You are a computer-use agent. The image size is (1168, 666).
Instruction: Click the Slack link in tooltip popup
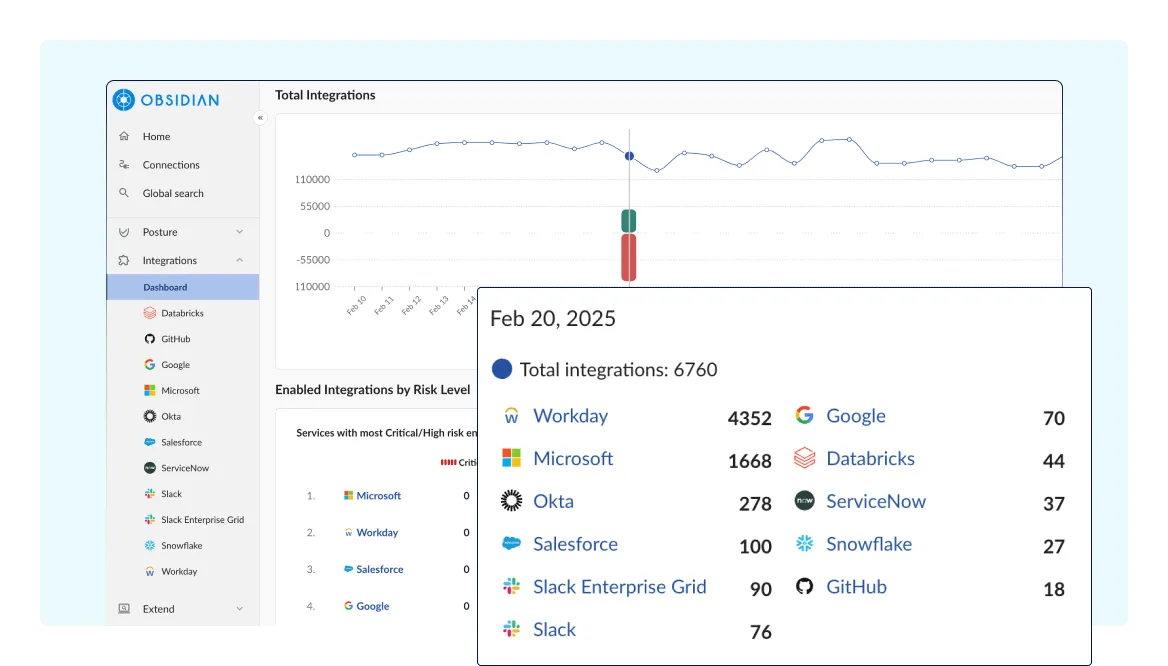554,629
